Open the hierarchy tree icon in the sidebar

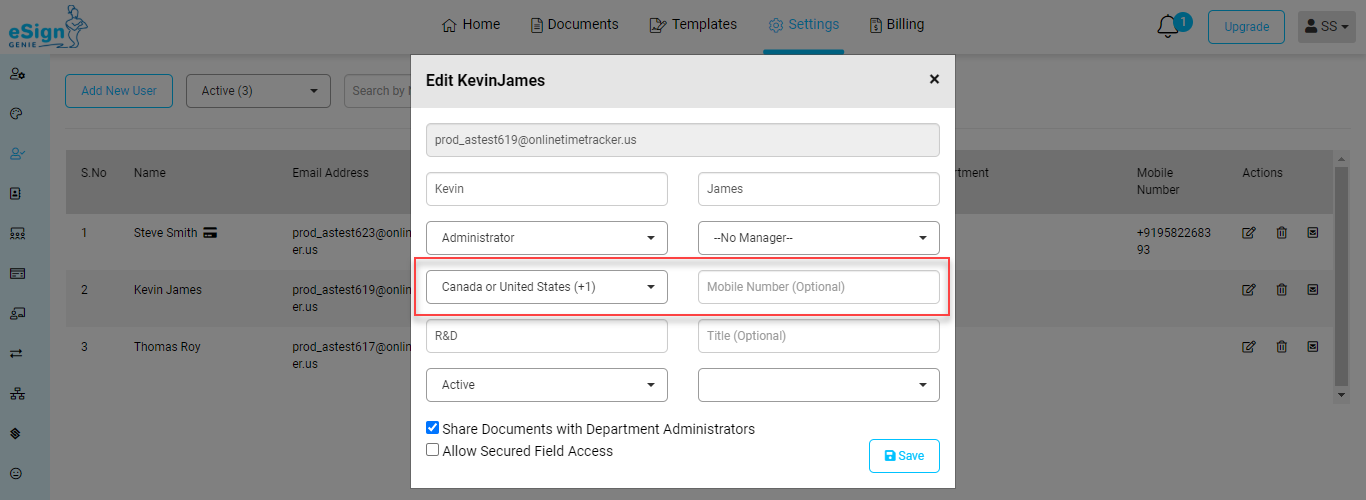[x=16, y=393]
